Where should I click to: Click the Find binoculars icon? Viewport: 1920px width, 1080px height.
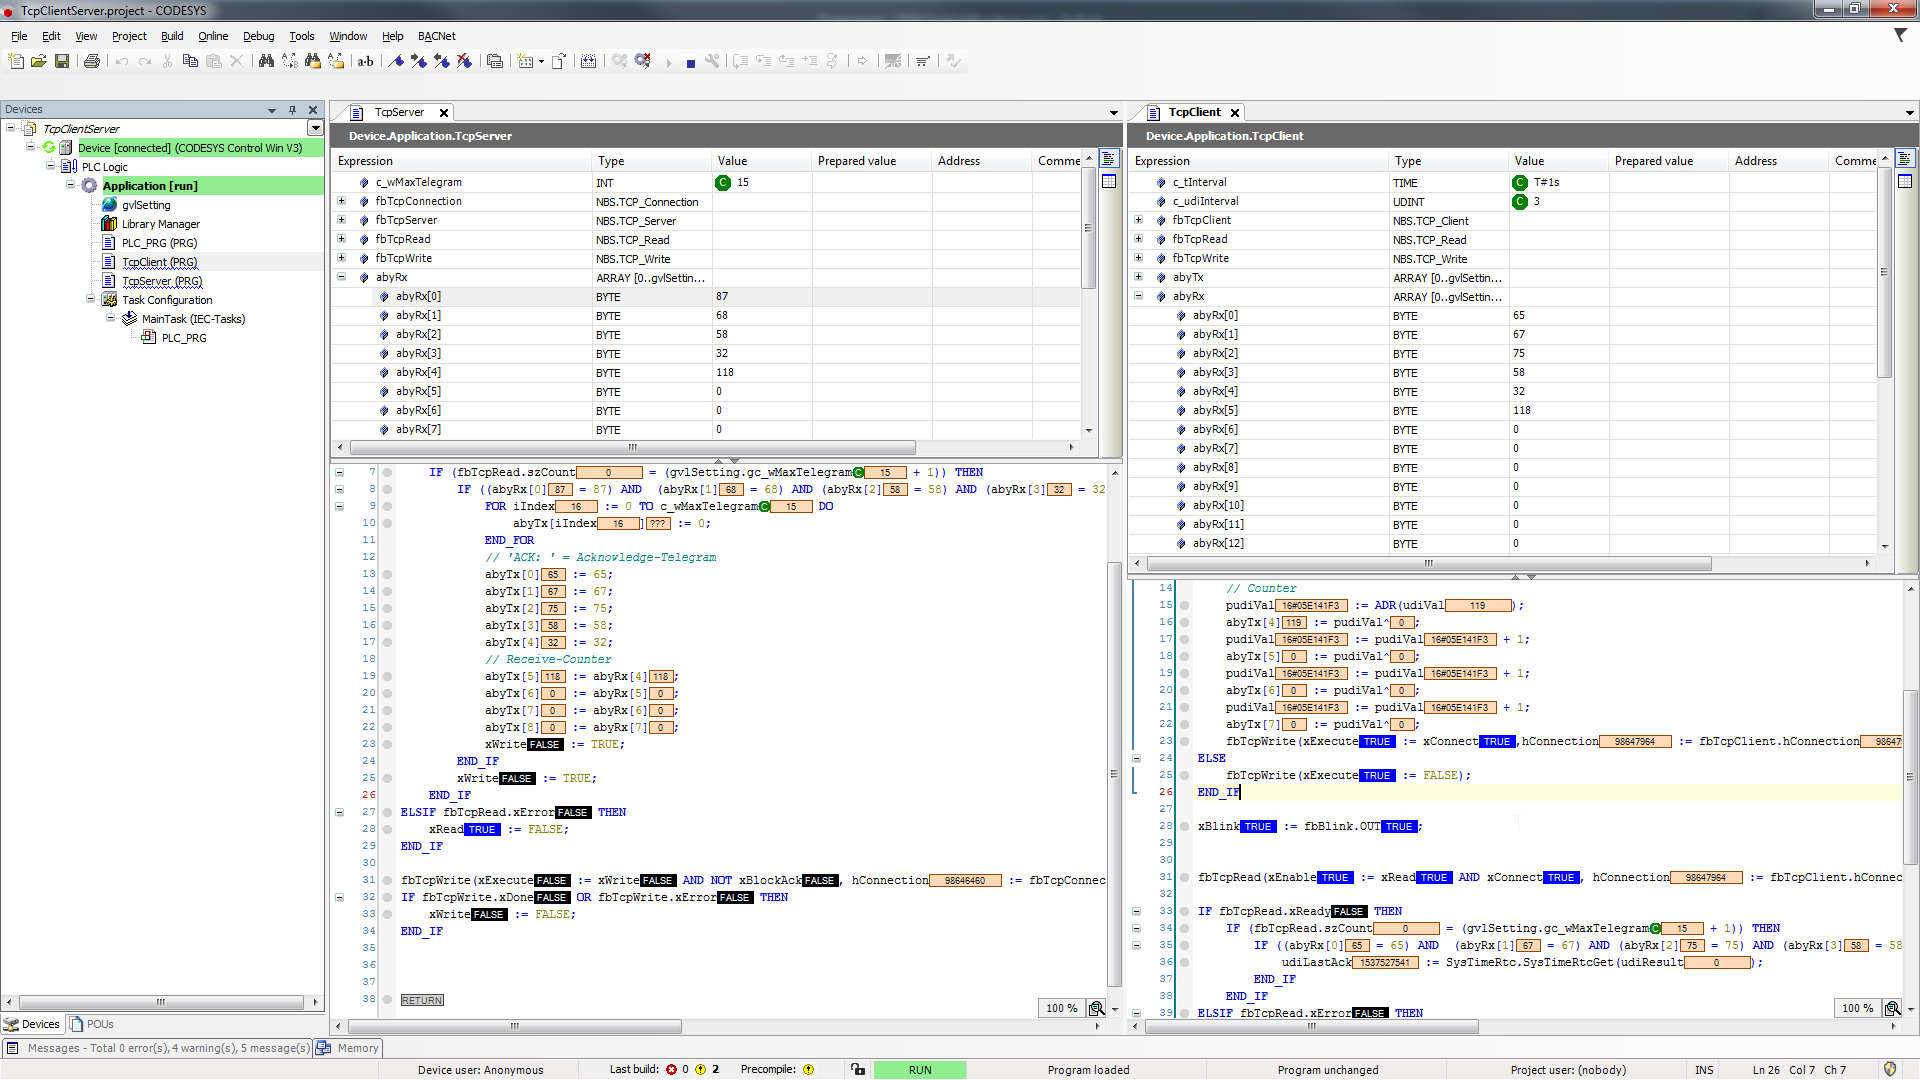pyautogui.click(x=266, y=61)
